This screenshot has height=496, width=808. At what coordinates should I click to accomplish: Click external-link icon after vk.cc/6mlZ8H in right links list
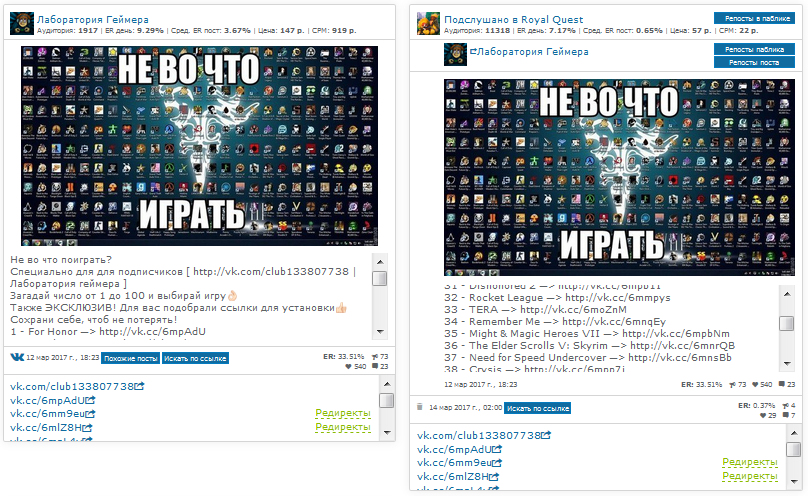pos(494,477)
